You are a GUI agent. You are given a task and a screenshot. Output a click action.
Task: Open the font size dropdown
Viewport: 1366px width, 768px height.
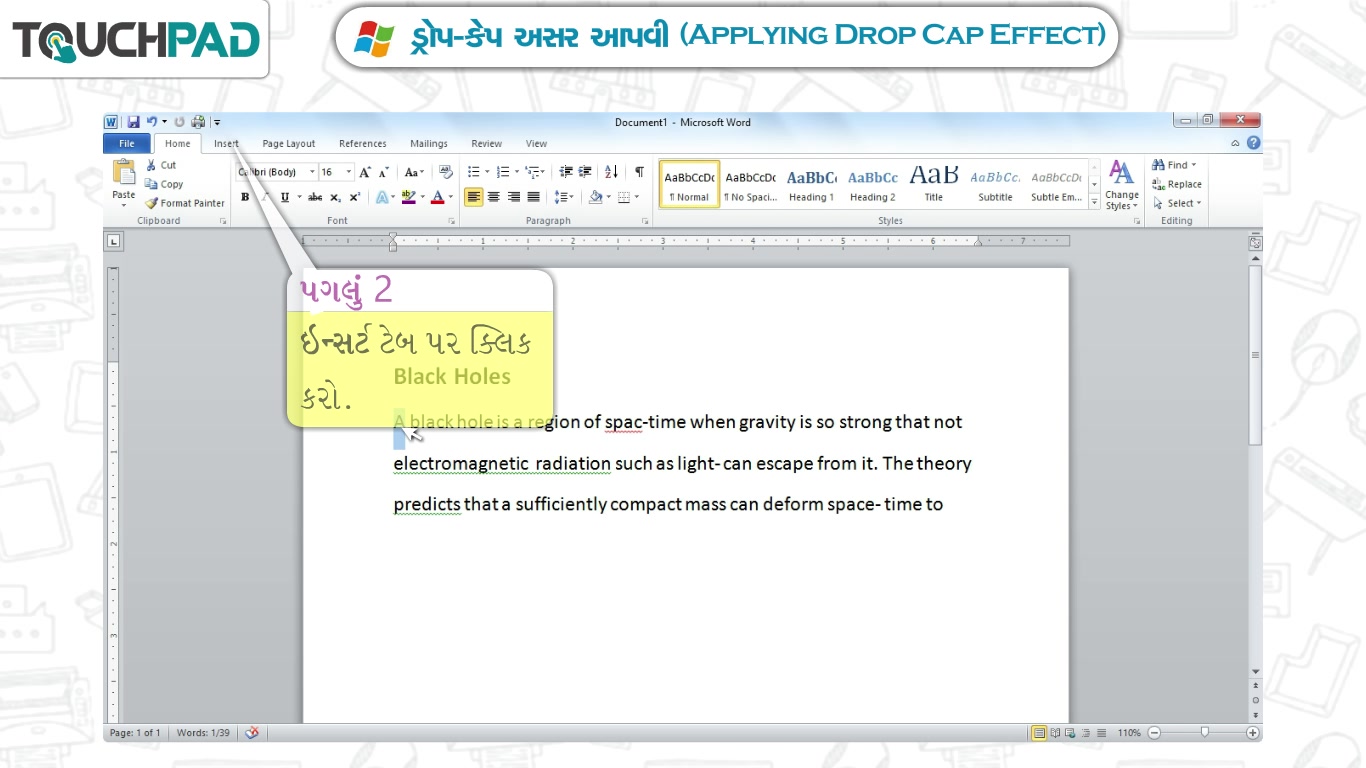point(349,172)
